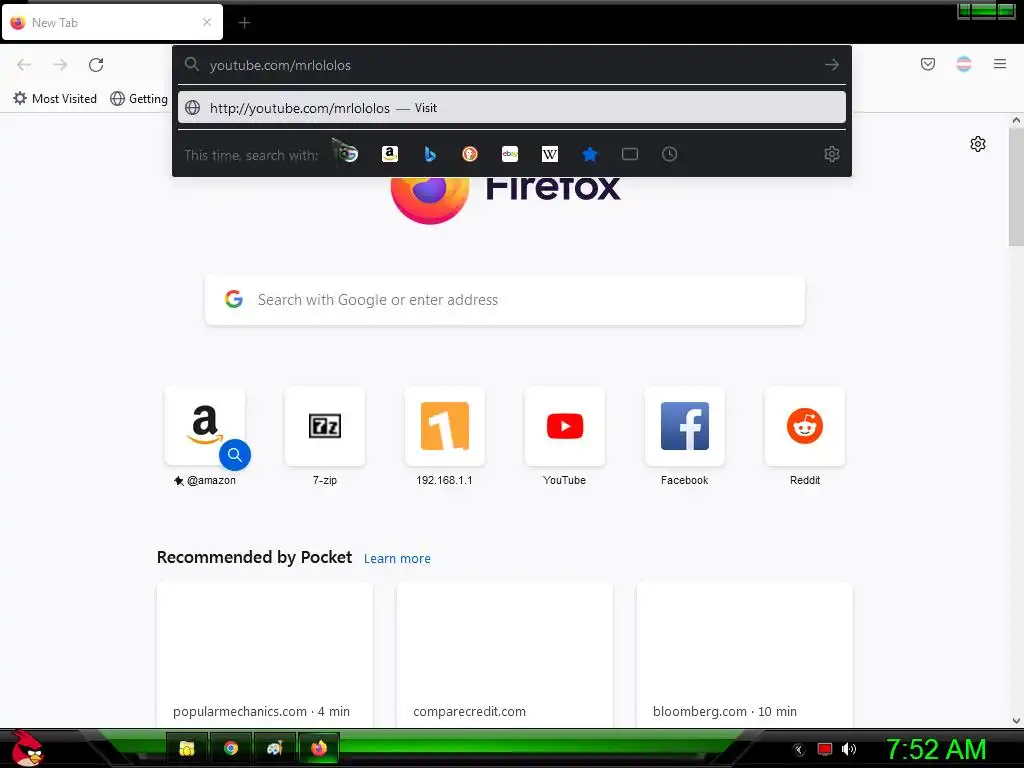
Task: Click the Back navigation arrow
Action: click(x=24, y=65)
